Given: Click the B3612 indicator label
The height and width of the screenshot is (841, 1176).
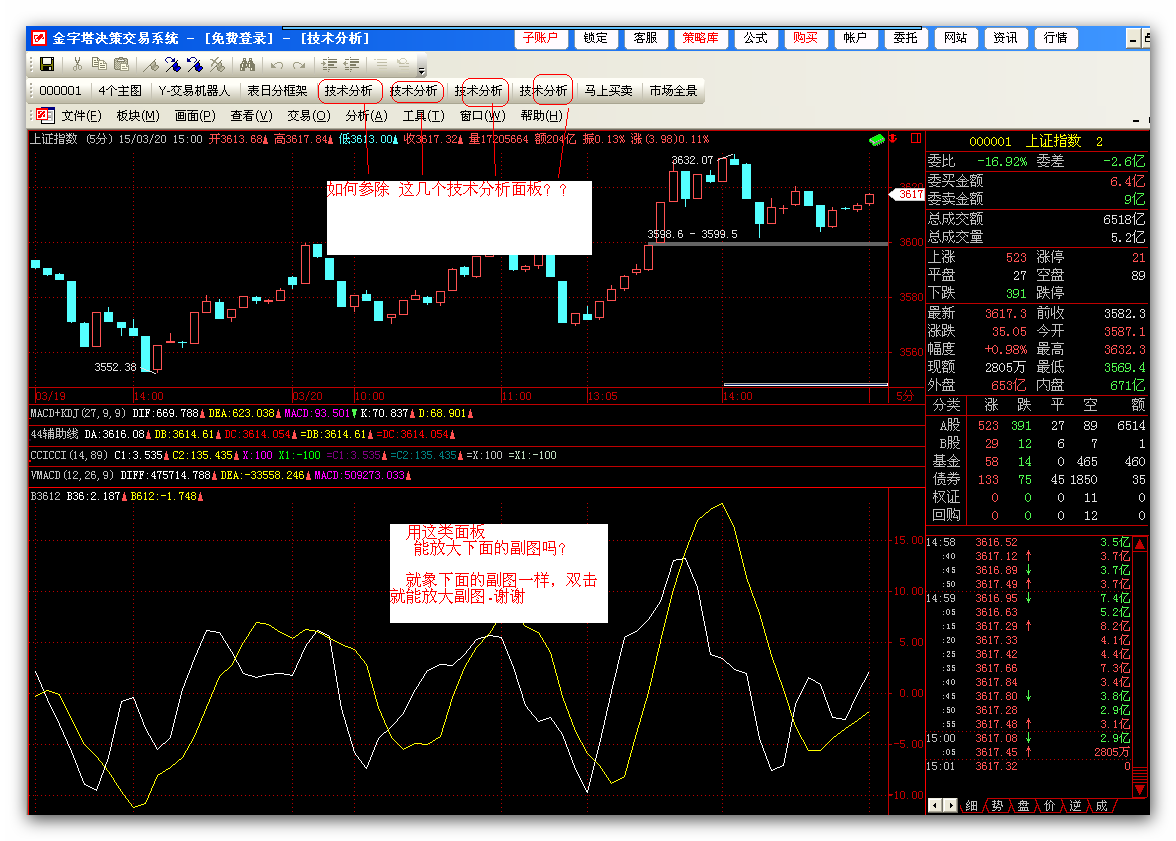Looking at the screenshot, I should pos(46,497).
